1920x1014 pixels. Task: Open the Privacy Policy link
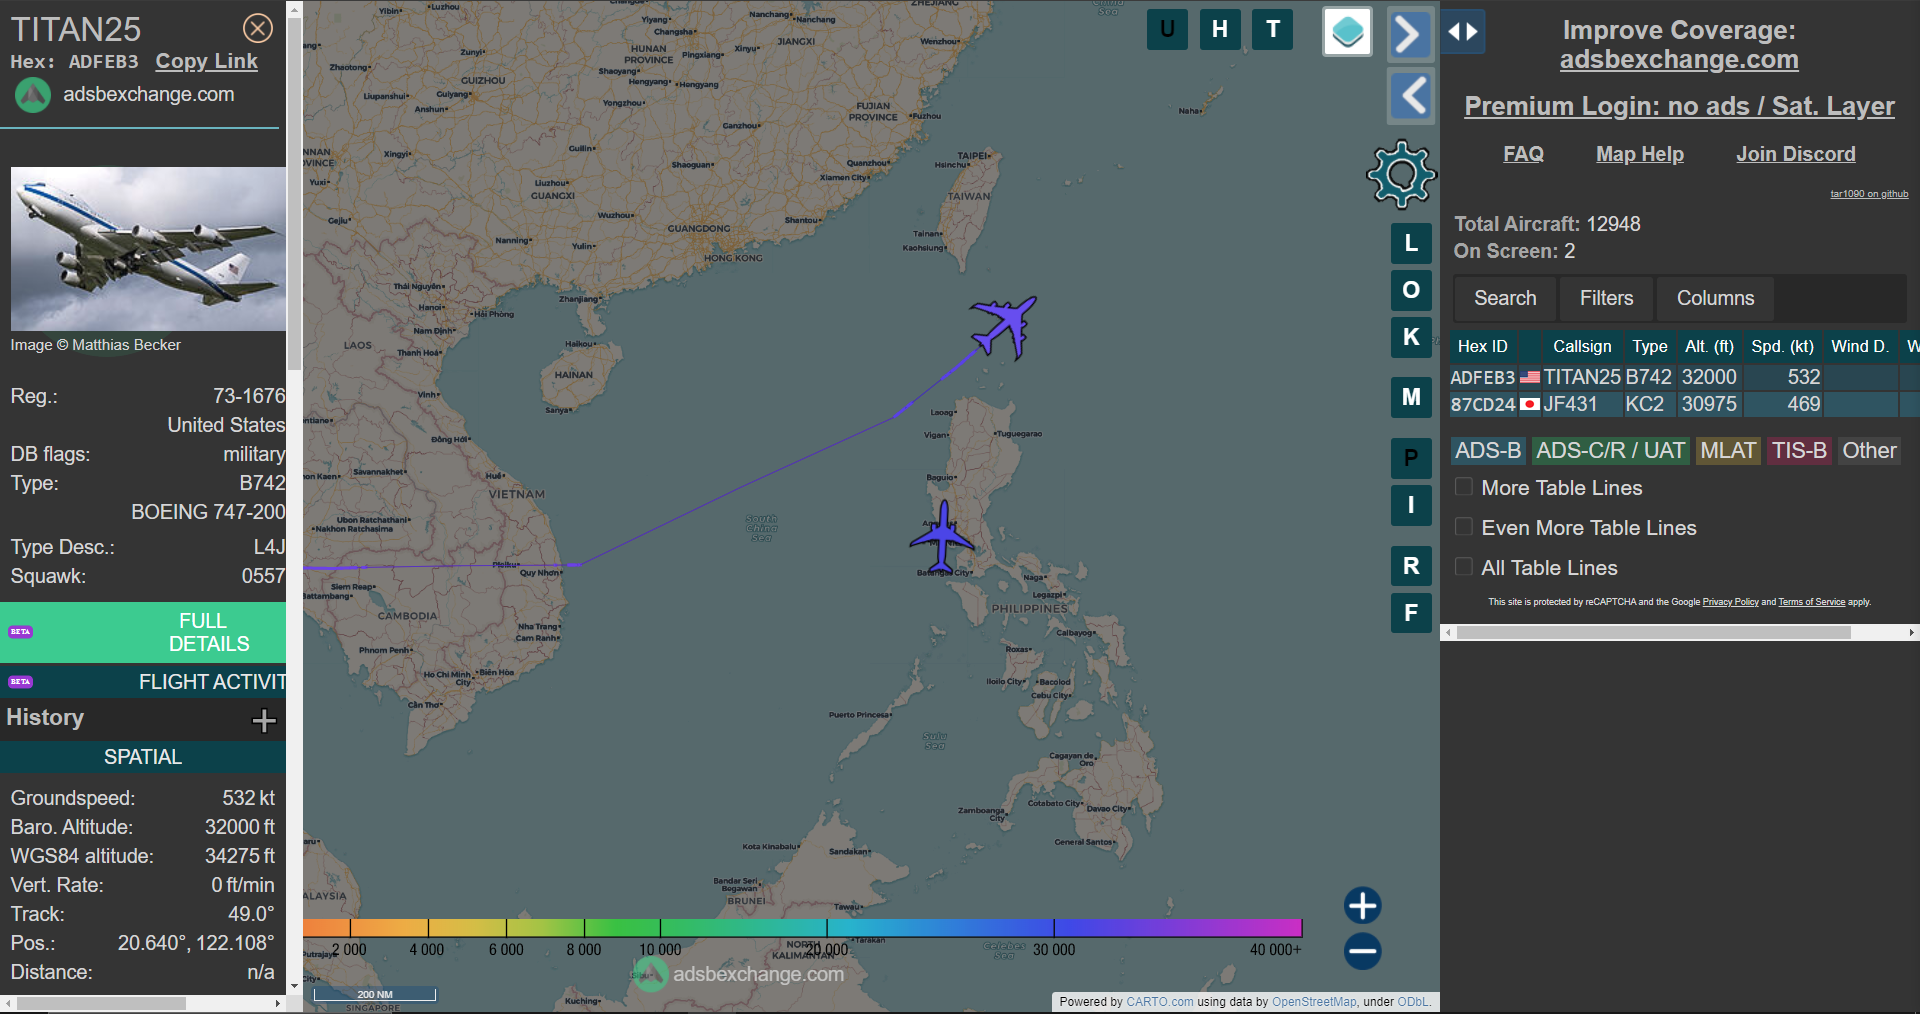coord(1730,602)
